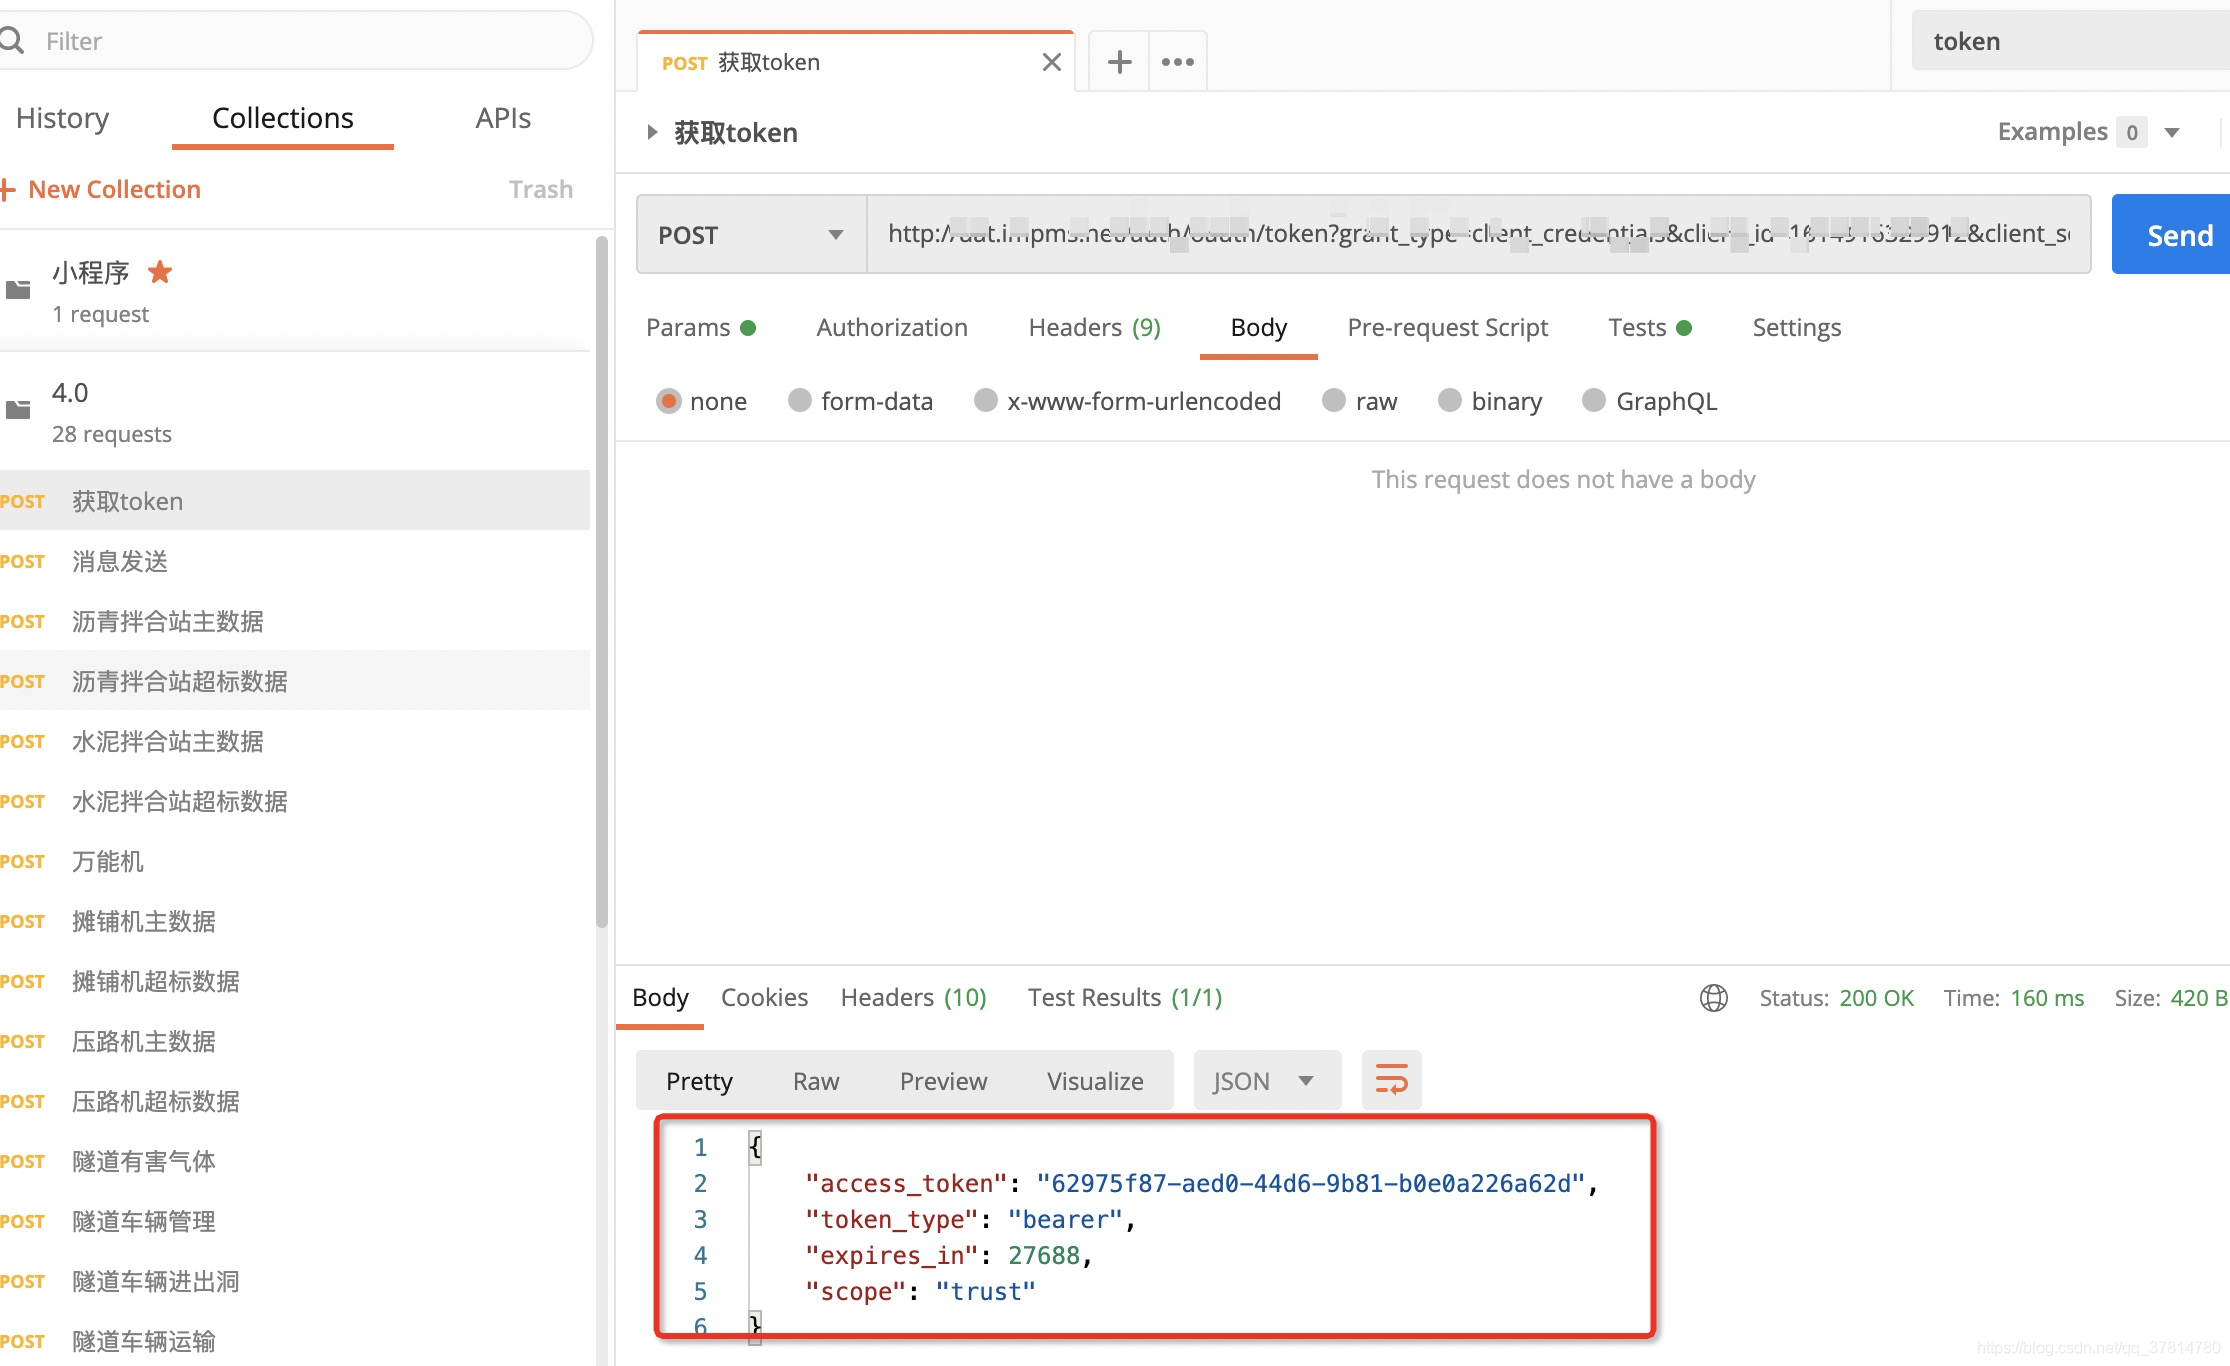
Task: Select the 压路机超标数据 request
Action: click(x=295, y=1101)
